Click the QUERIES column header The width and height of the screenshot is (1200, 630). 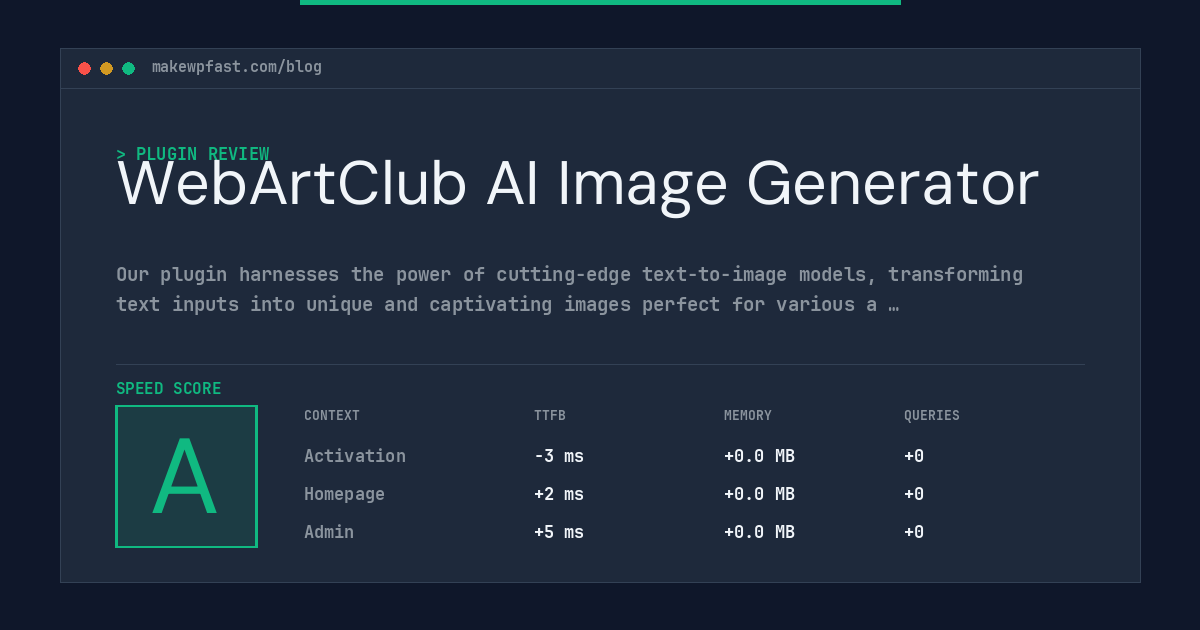[x=932, y=416]
